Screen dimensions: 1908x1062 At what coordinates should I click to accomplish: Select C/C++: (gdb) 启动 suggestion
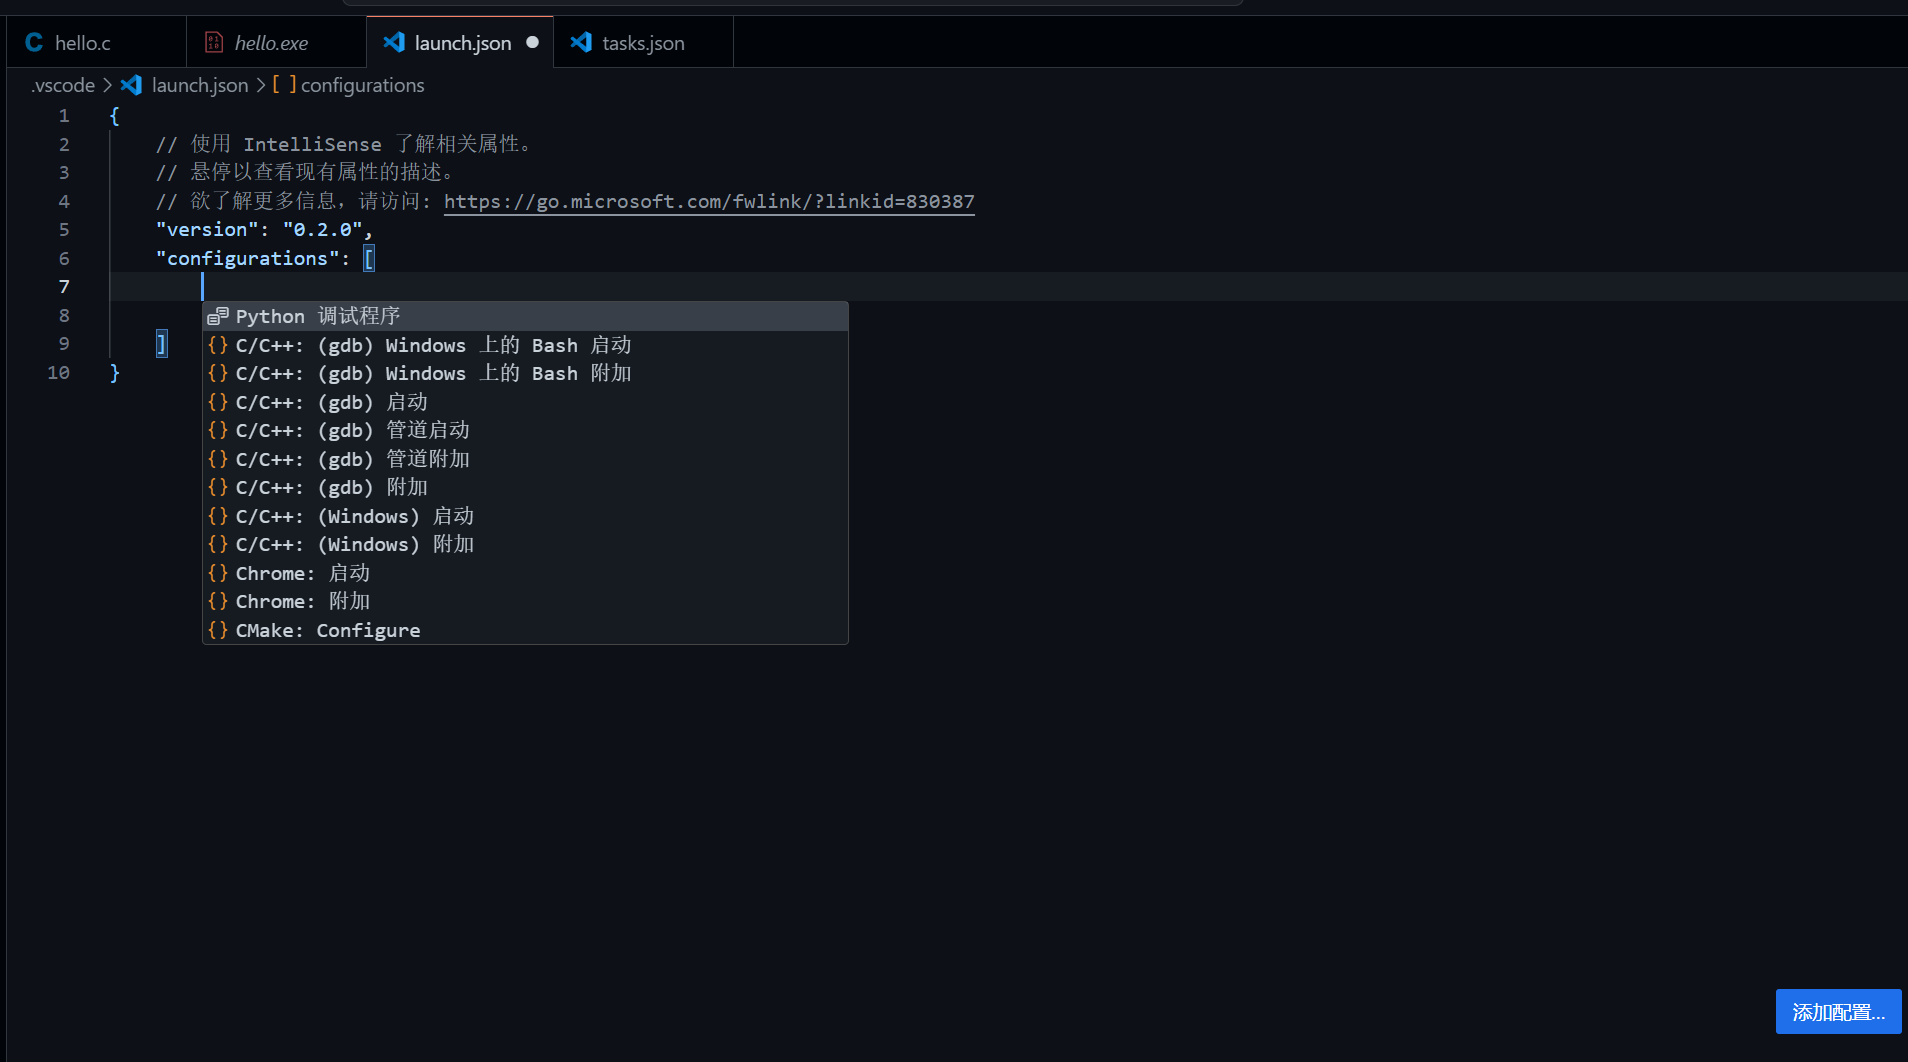tap(331, 402)
